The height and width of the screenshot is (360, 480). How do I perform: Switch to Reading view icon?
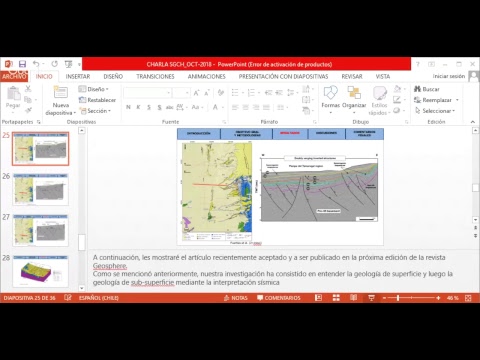point(353,298)
